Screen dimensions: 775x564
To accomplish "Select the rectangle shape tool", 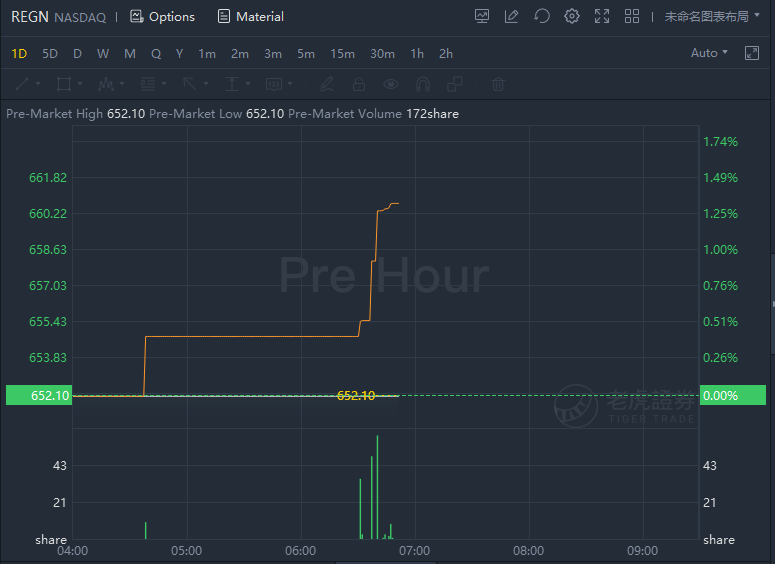I will coord(64,84).
